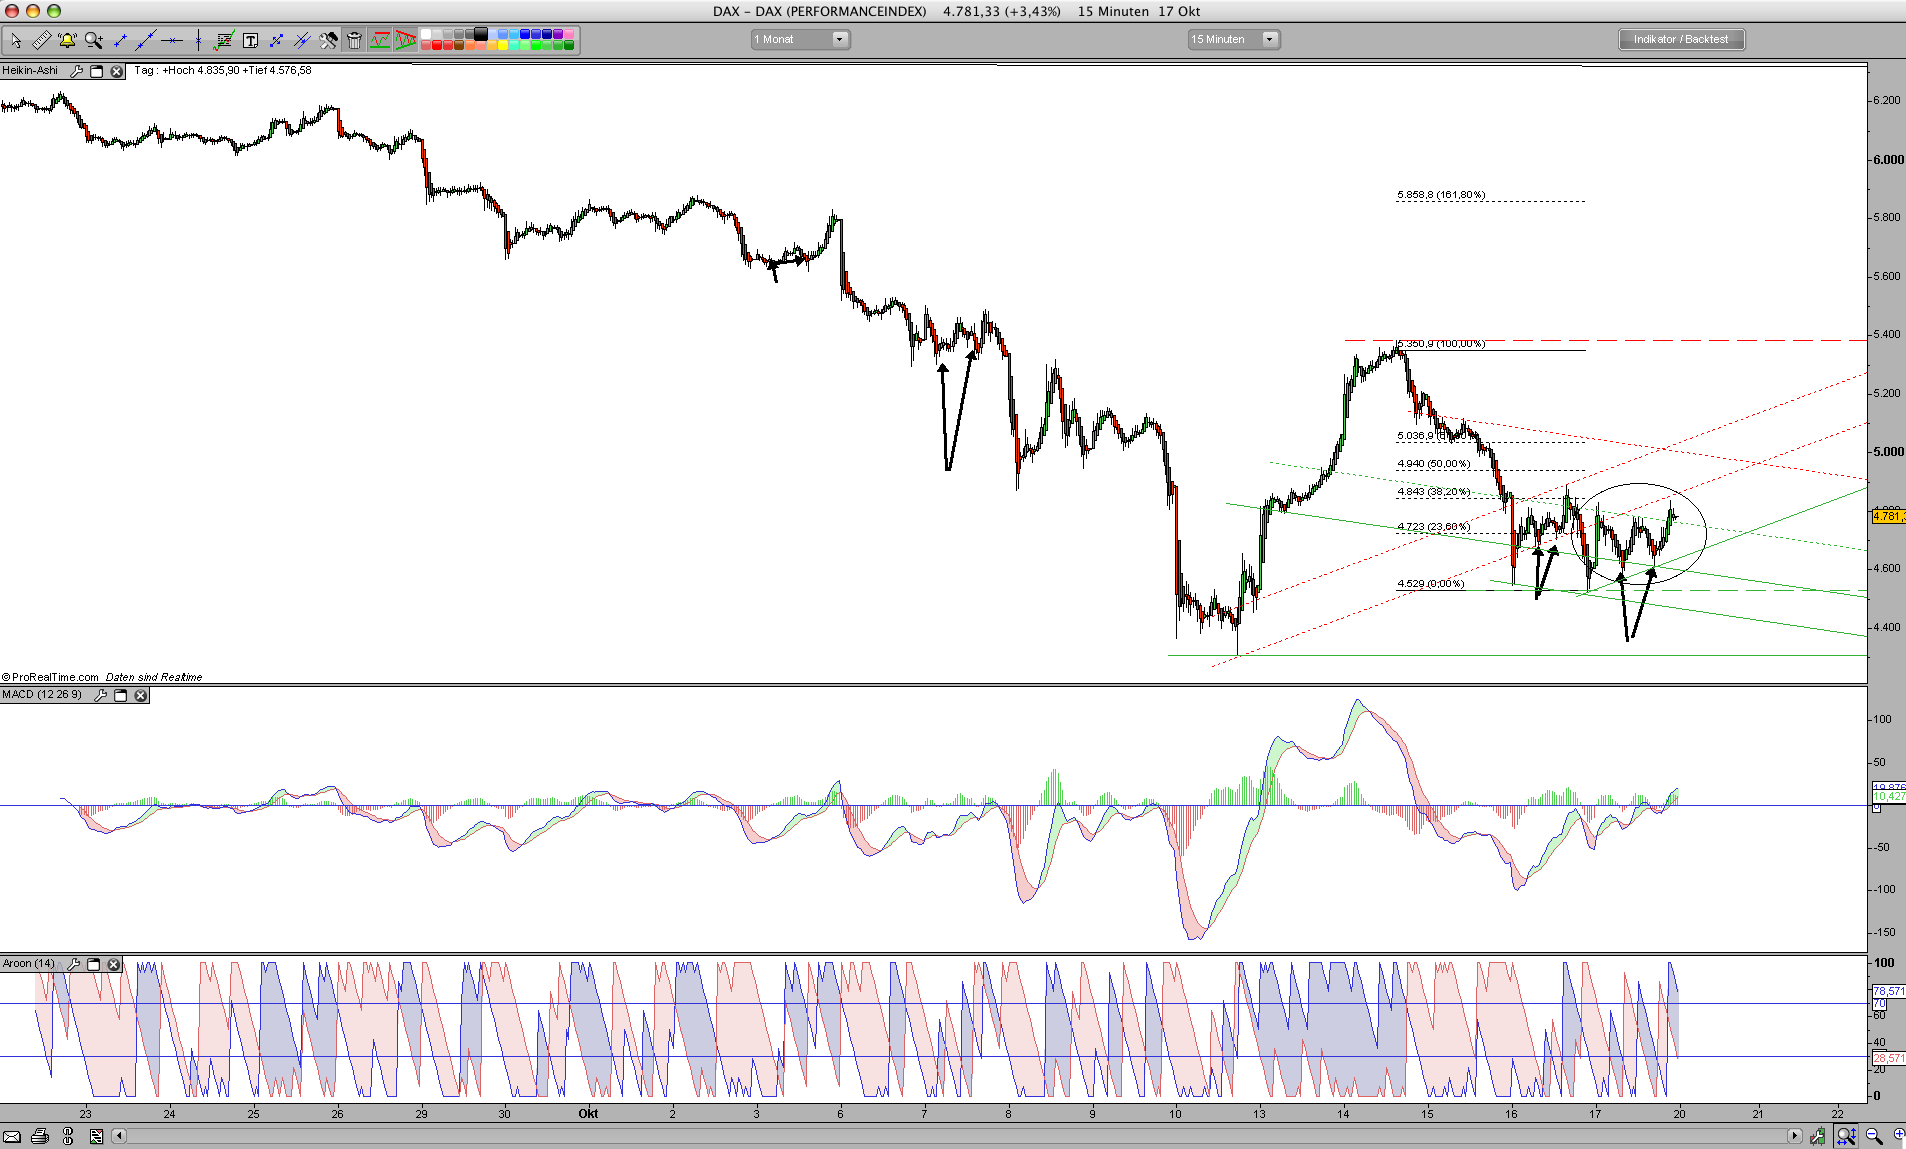Click the scrollbar right arrow
The image size is (1906, 1149).
1794,1136
